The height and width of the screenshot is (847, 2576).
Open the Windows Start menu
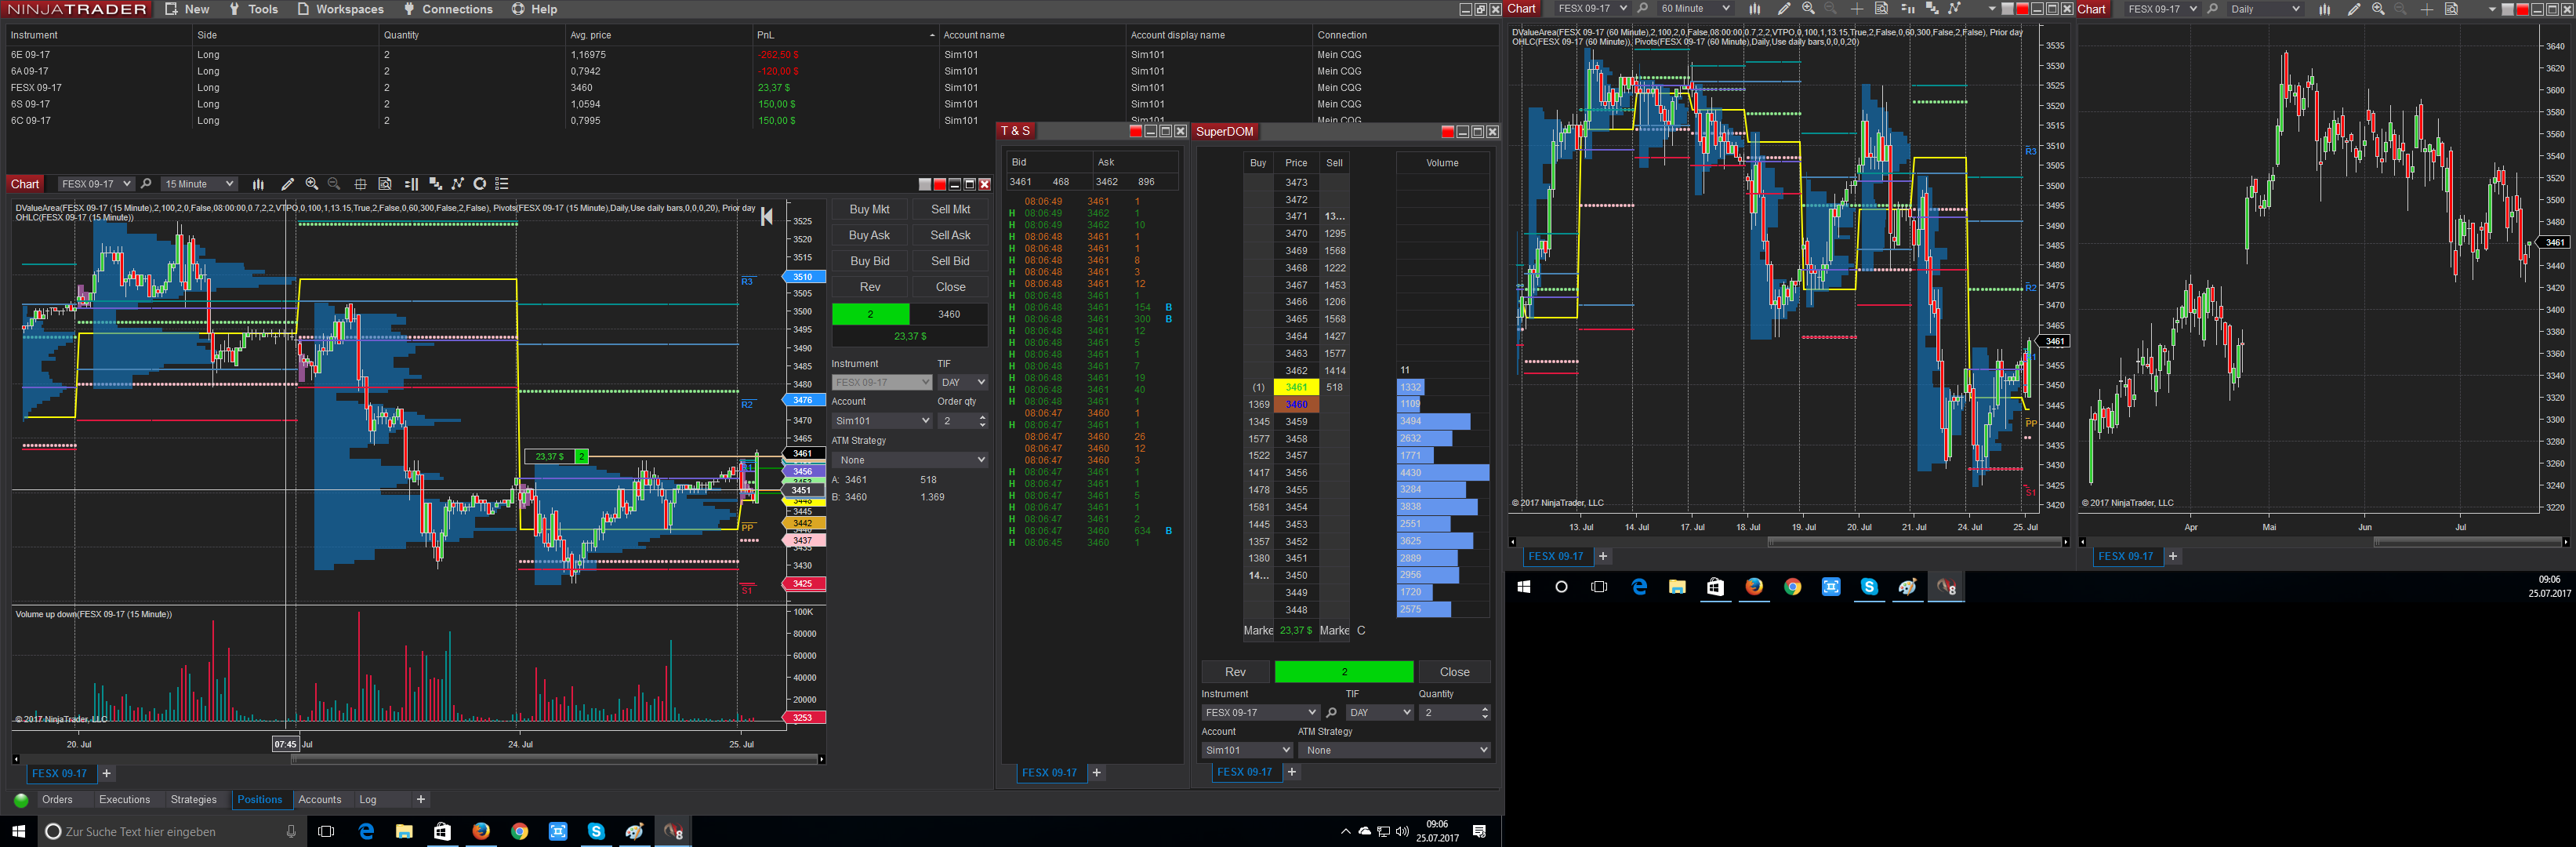tap(18, 831)
